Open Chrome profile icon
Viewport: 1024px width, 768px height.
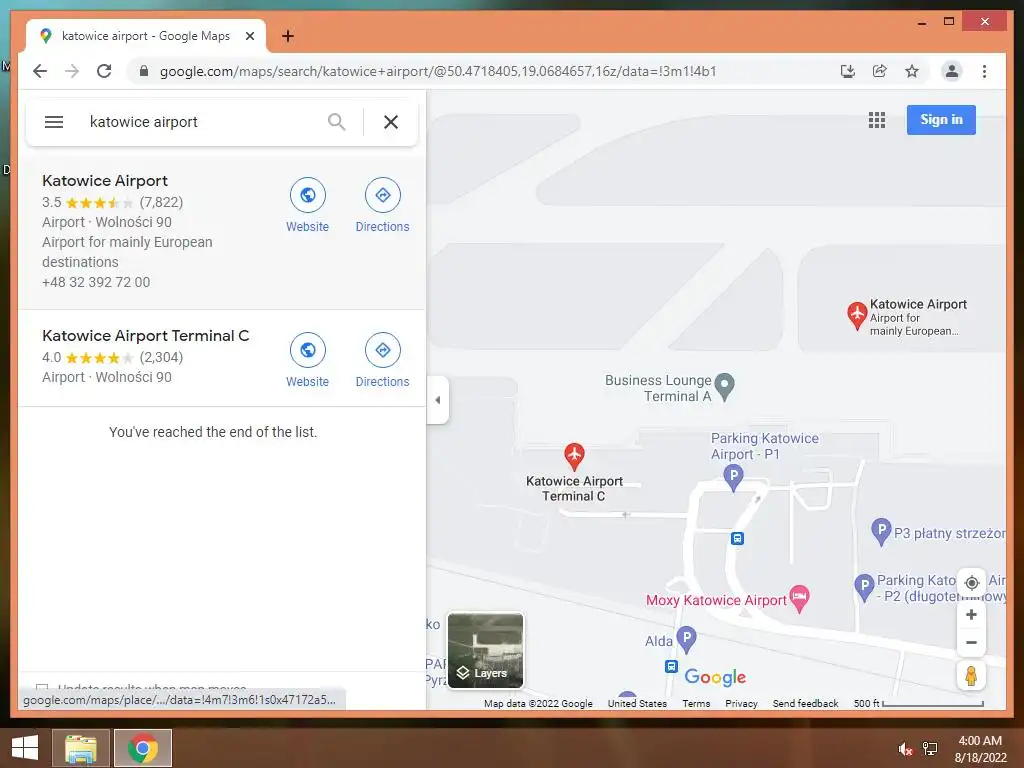pos(952,71)
